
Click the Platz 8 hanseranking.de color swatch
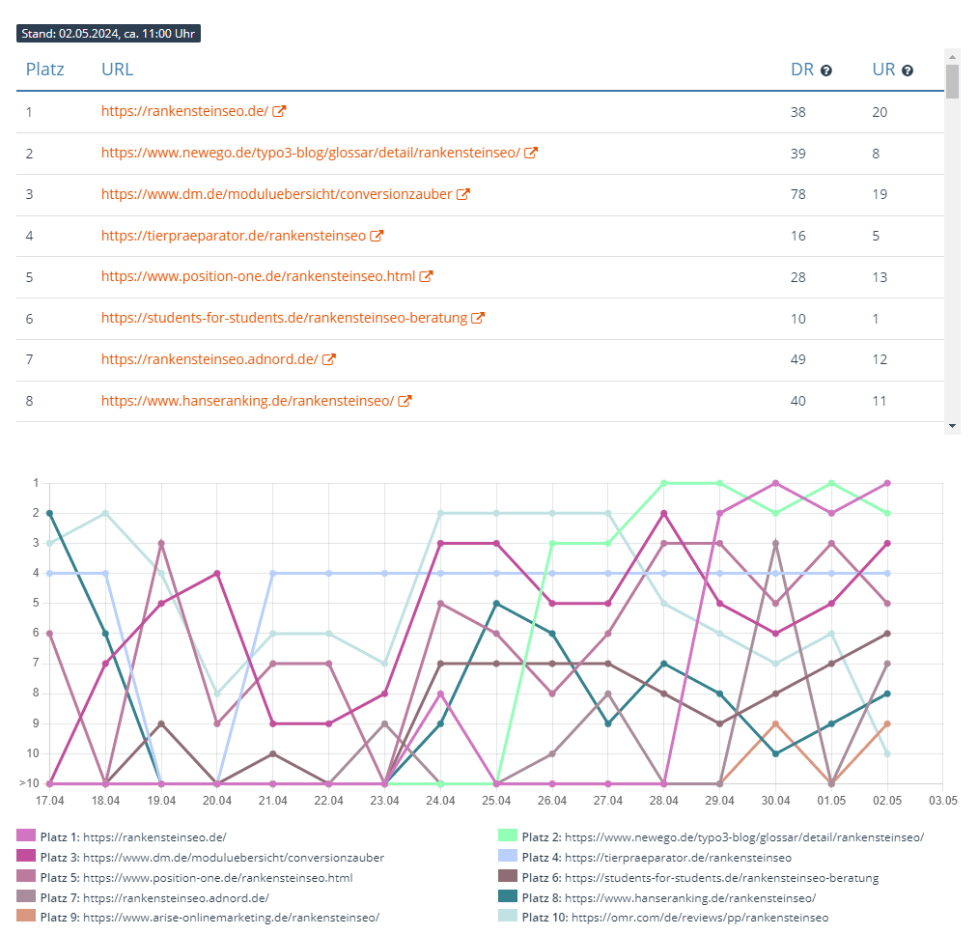507,897
